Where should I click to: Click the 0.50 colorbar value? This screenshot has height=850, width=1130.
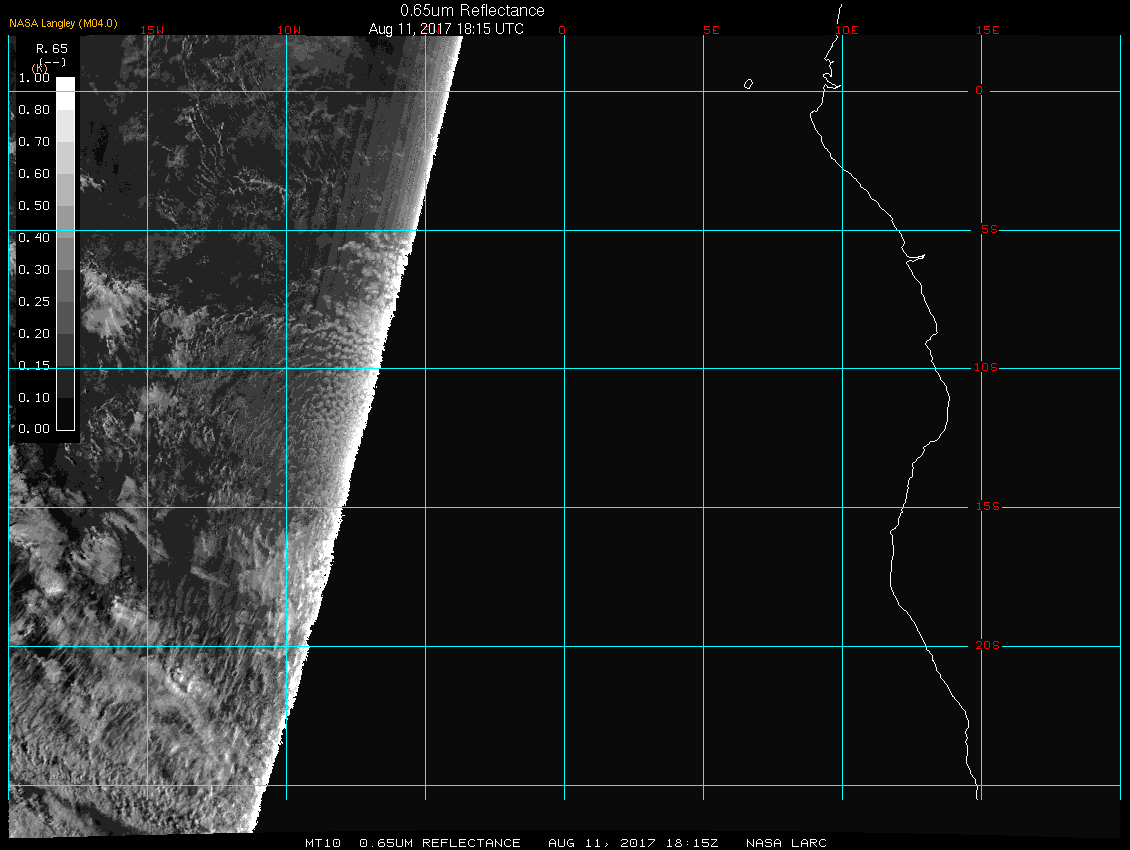click(x=34, y=205)
